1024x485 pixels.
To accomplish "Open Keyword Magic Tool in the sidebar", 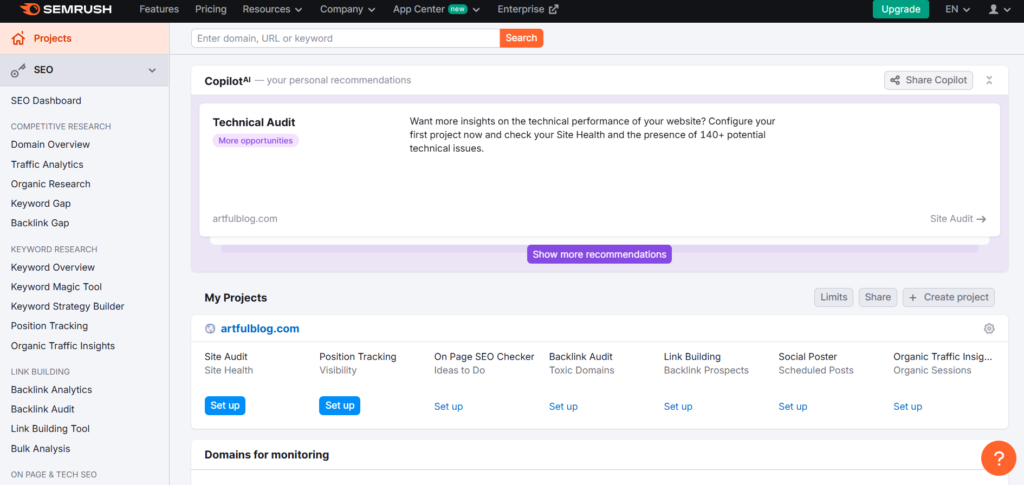I will (56, 287).
